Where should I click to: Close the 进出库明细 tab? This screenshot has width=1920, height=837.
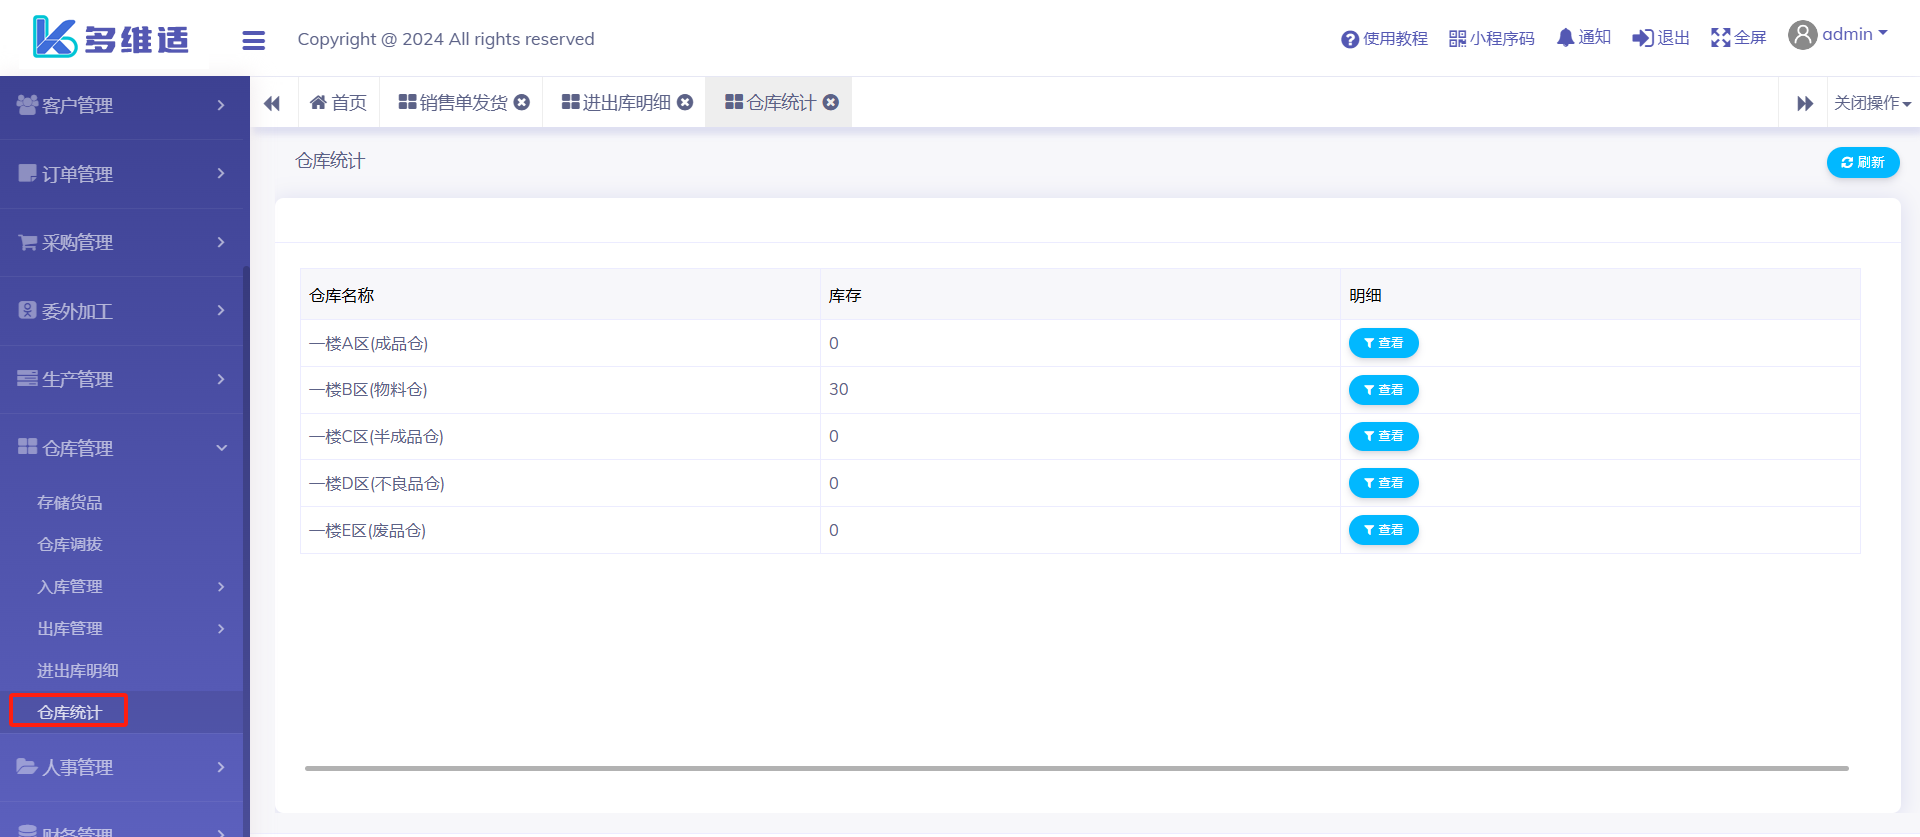[x=685, y=102]
